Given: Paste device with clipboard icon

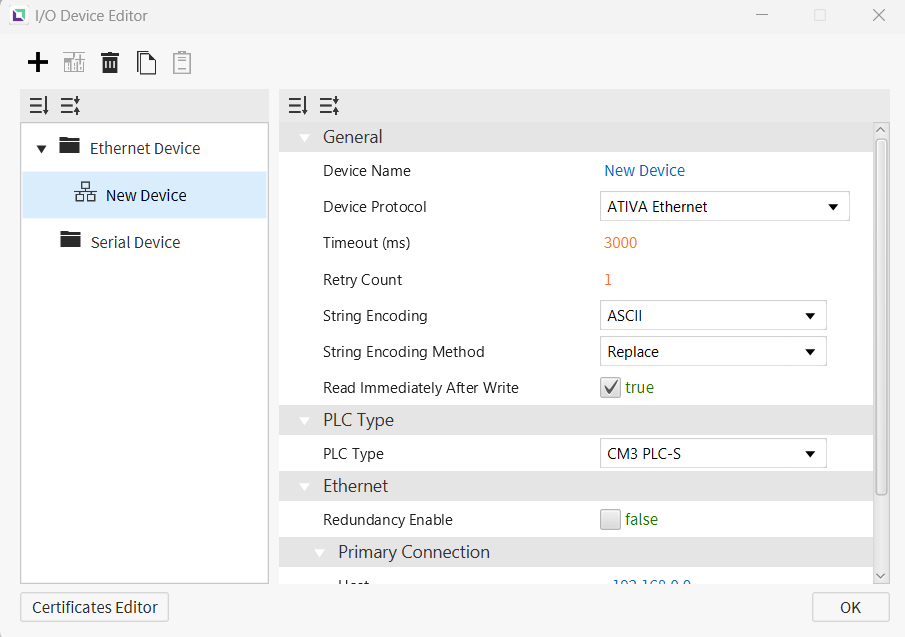Looking at the screenshot, I should 182,62.
